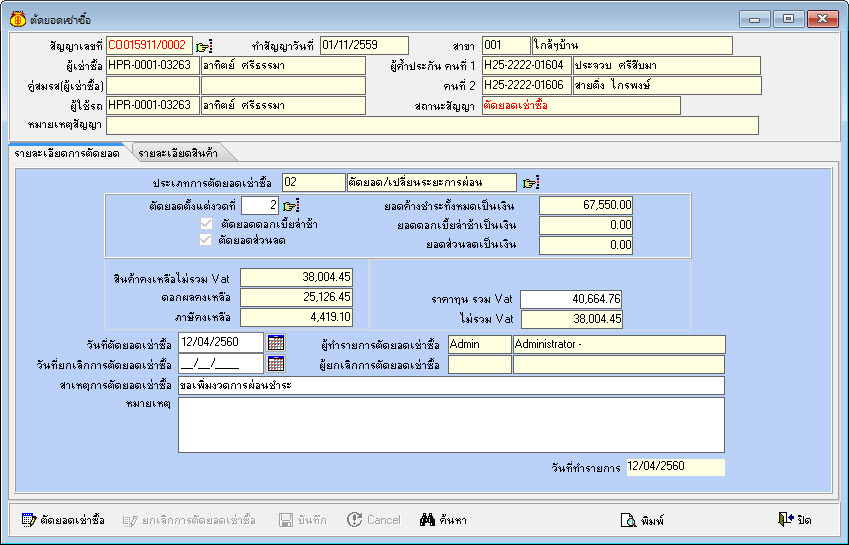Image resolution: width=849 pixels, height=545 pixels.
Task: Click the Cancel button
Action: click(374, 520)
